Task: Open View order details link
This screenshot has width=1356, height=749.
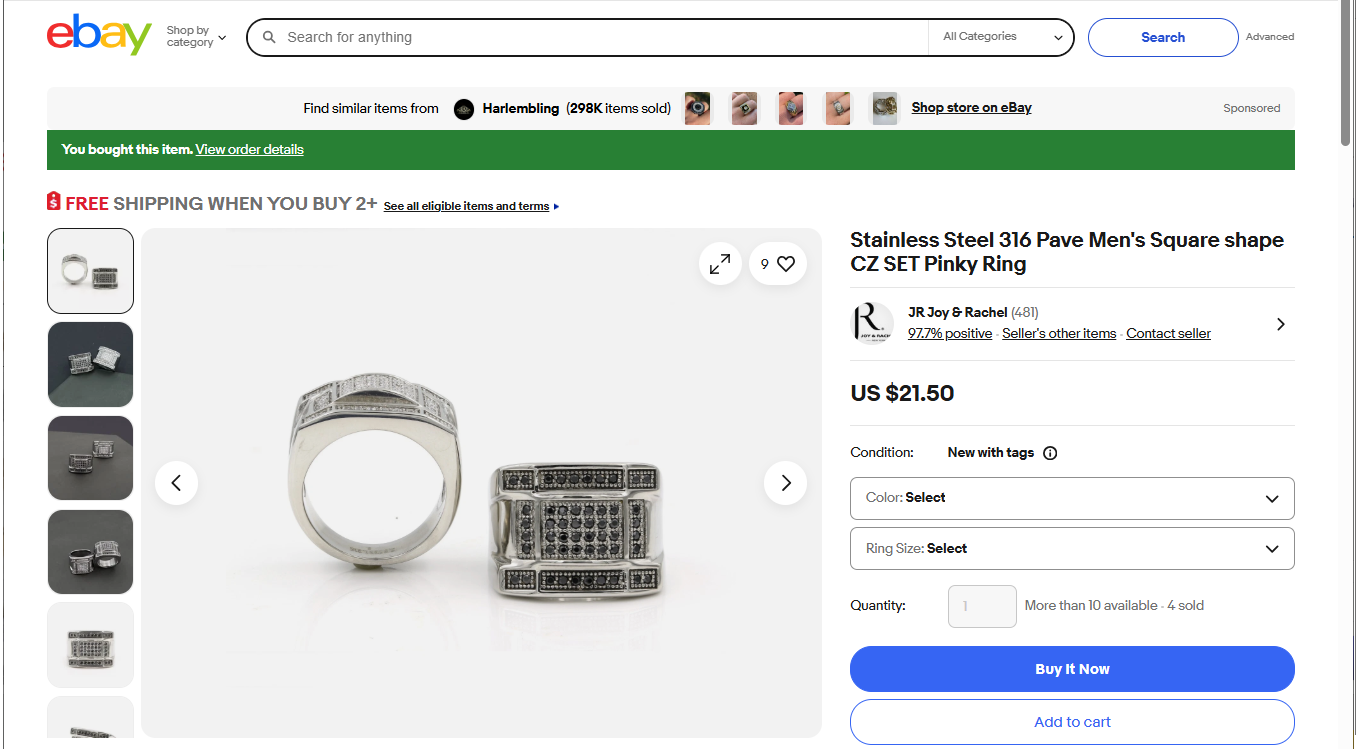Action: (249, 150)
